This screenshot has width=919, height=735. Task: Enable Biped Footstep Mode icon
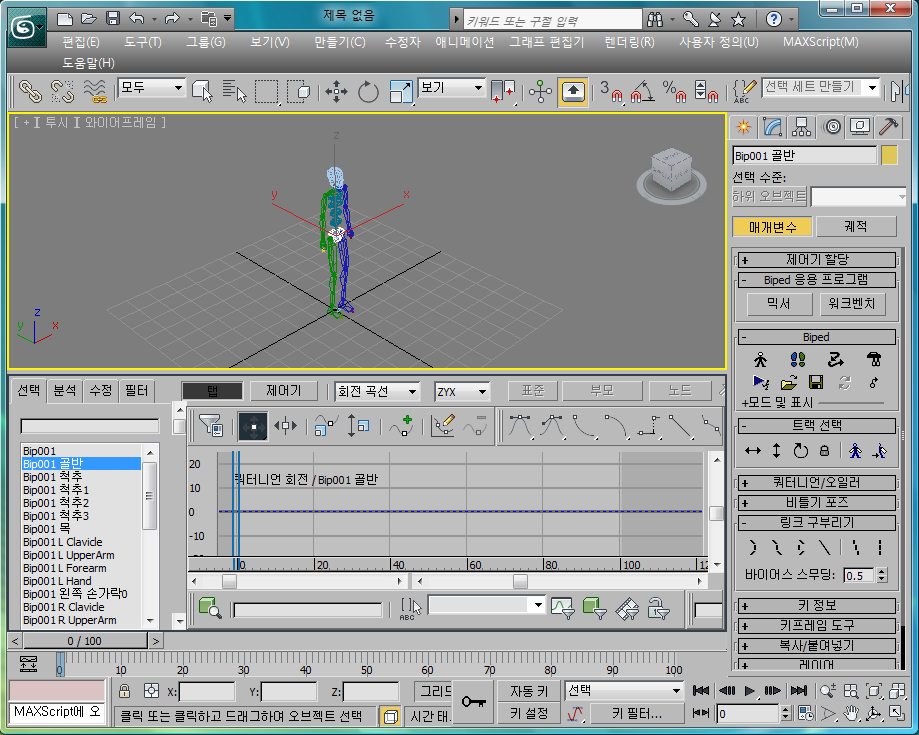click(797, 359)
